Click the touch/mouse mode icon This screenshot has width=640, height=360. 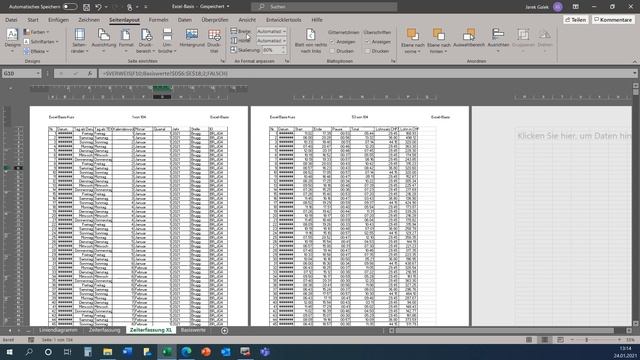[x=129, y=7]
